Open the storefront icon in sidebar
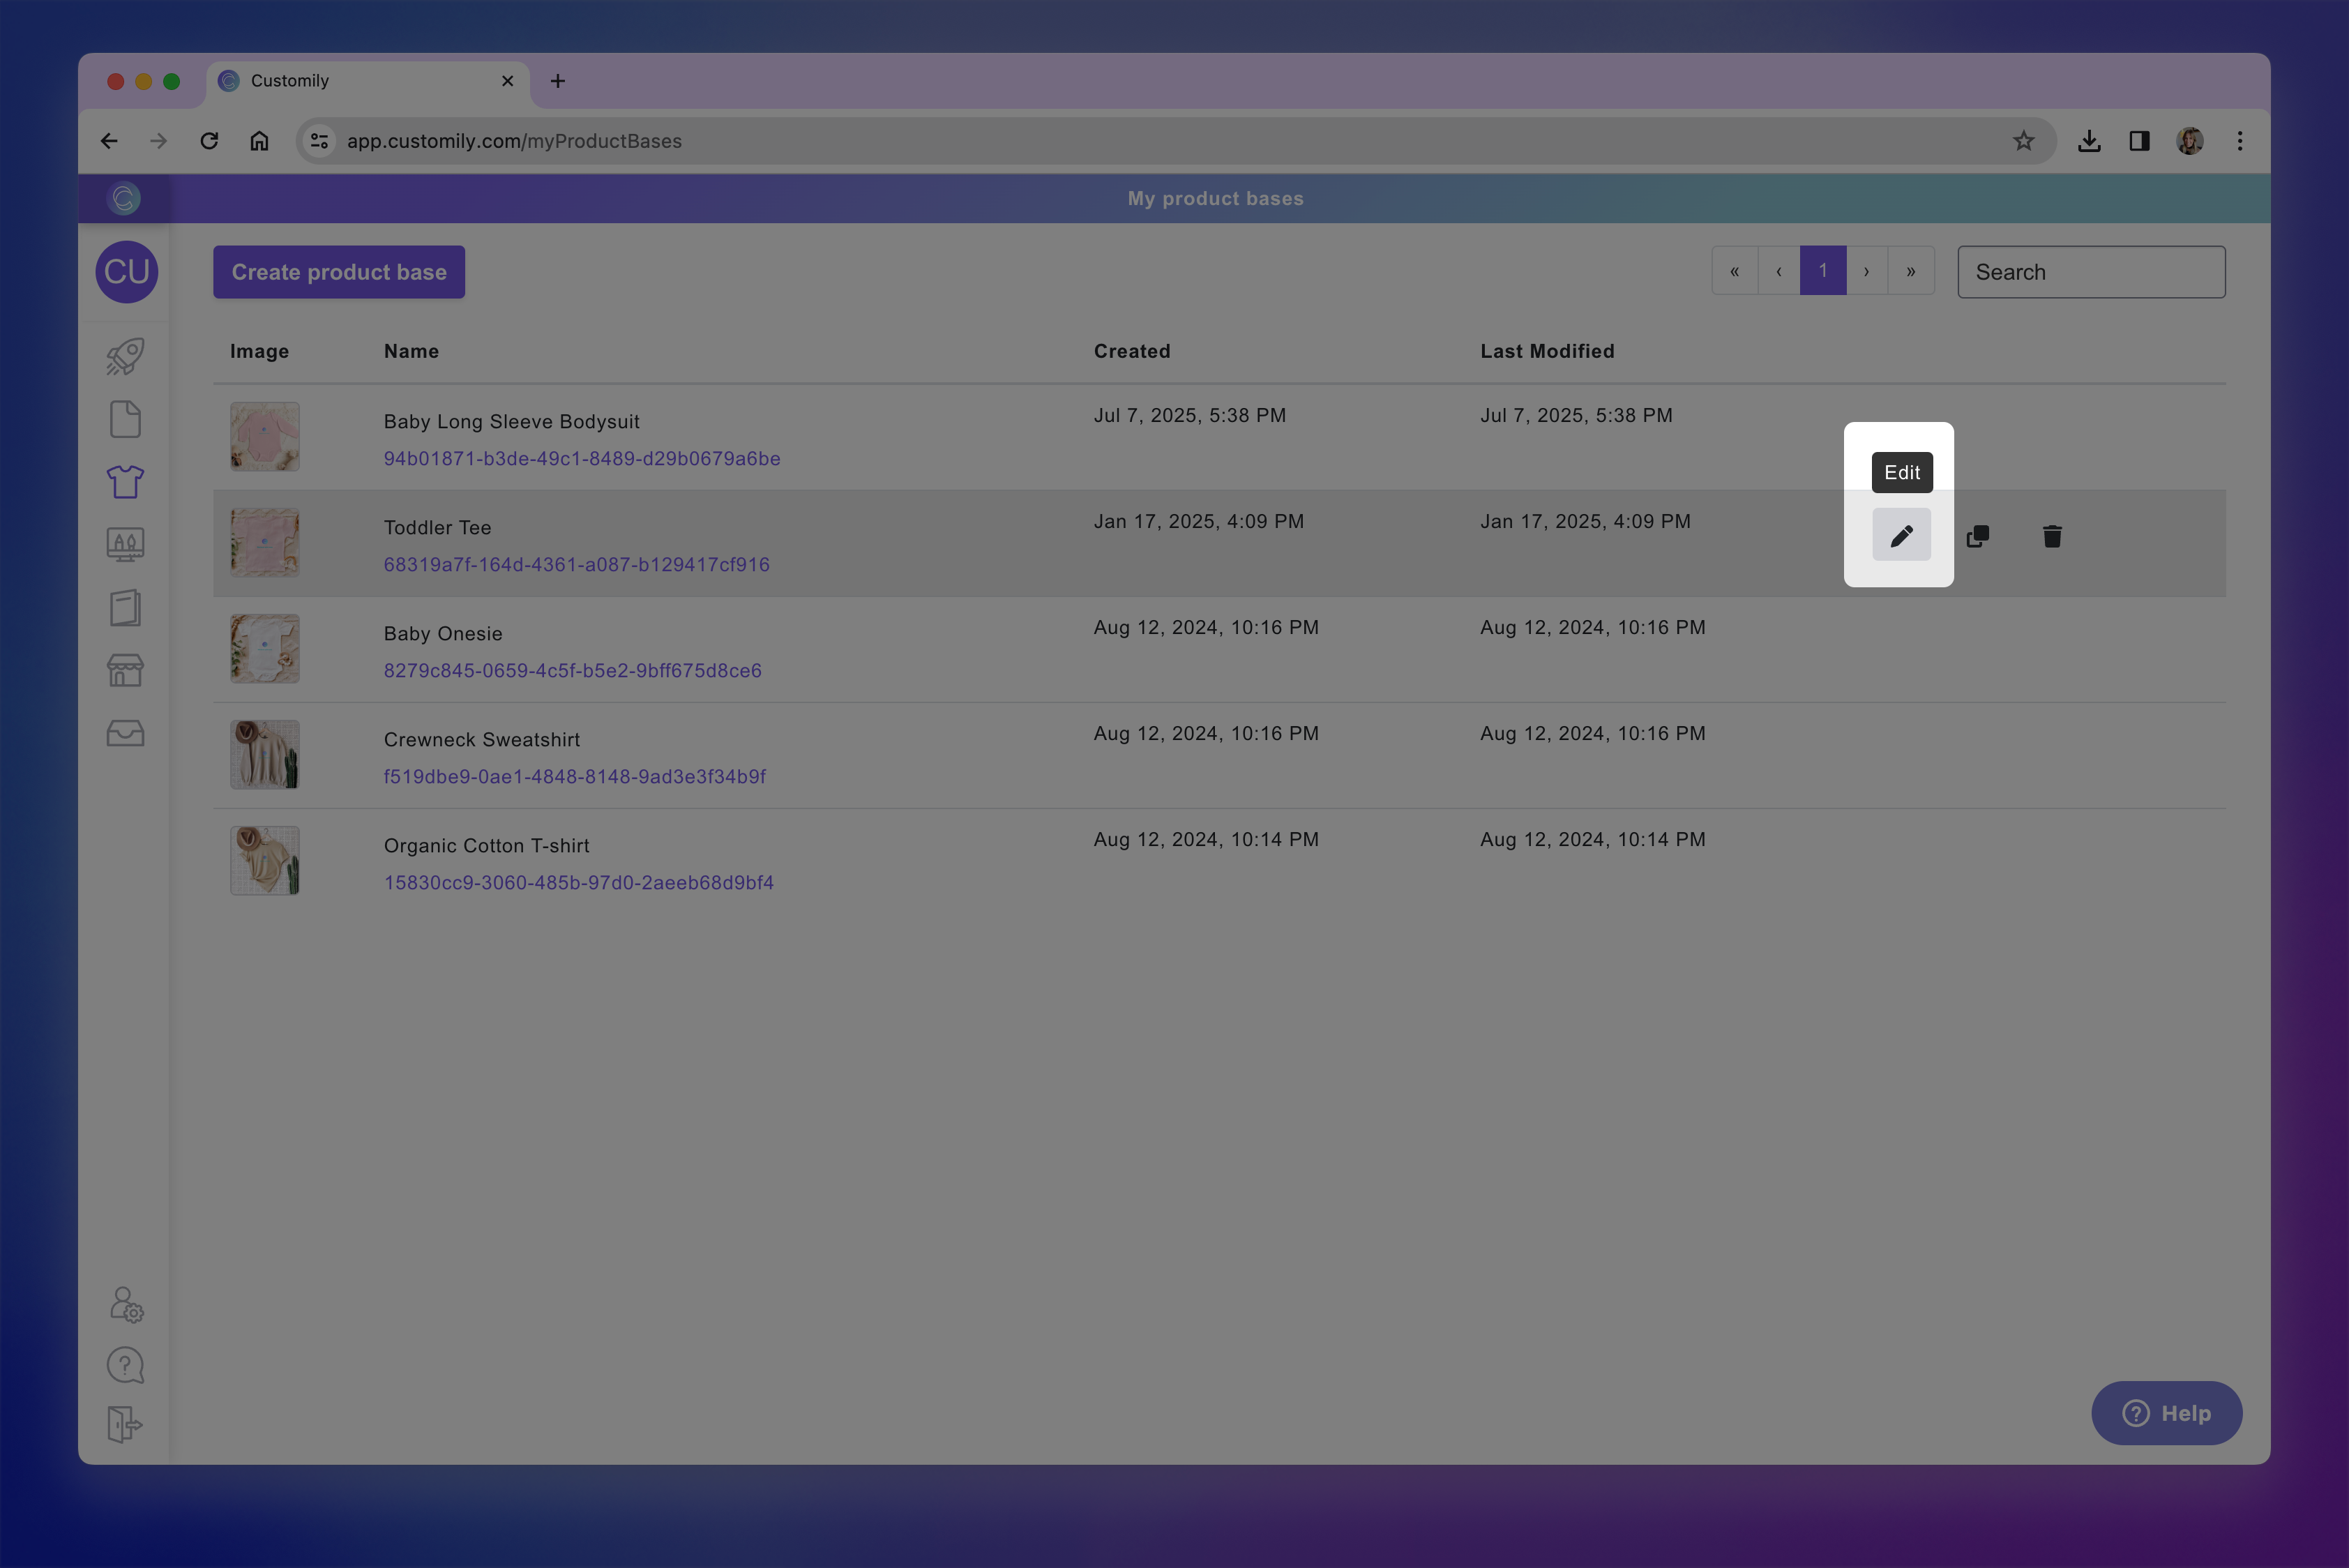Image resolution: width=2349 pixels, height=1568 pixels. pyautogui.click(x=125, y=670)
